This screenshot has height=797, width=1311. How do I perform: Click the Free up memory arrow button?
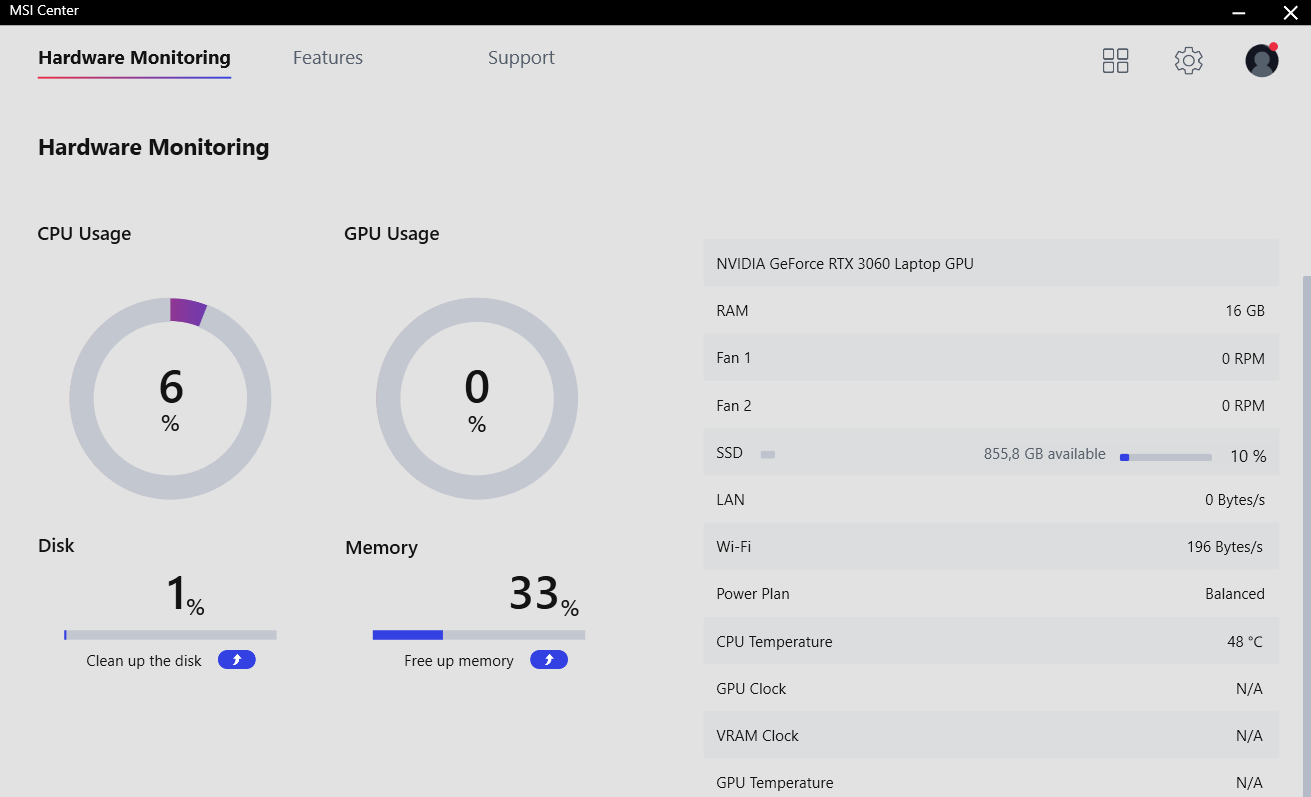point(549,660)
